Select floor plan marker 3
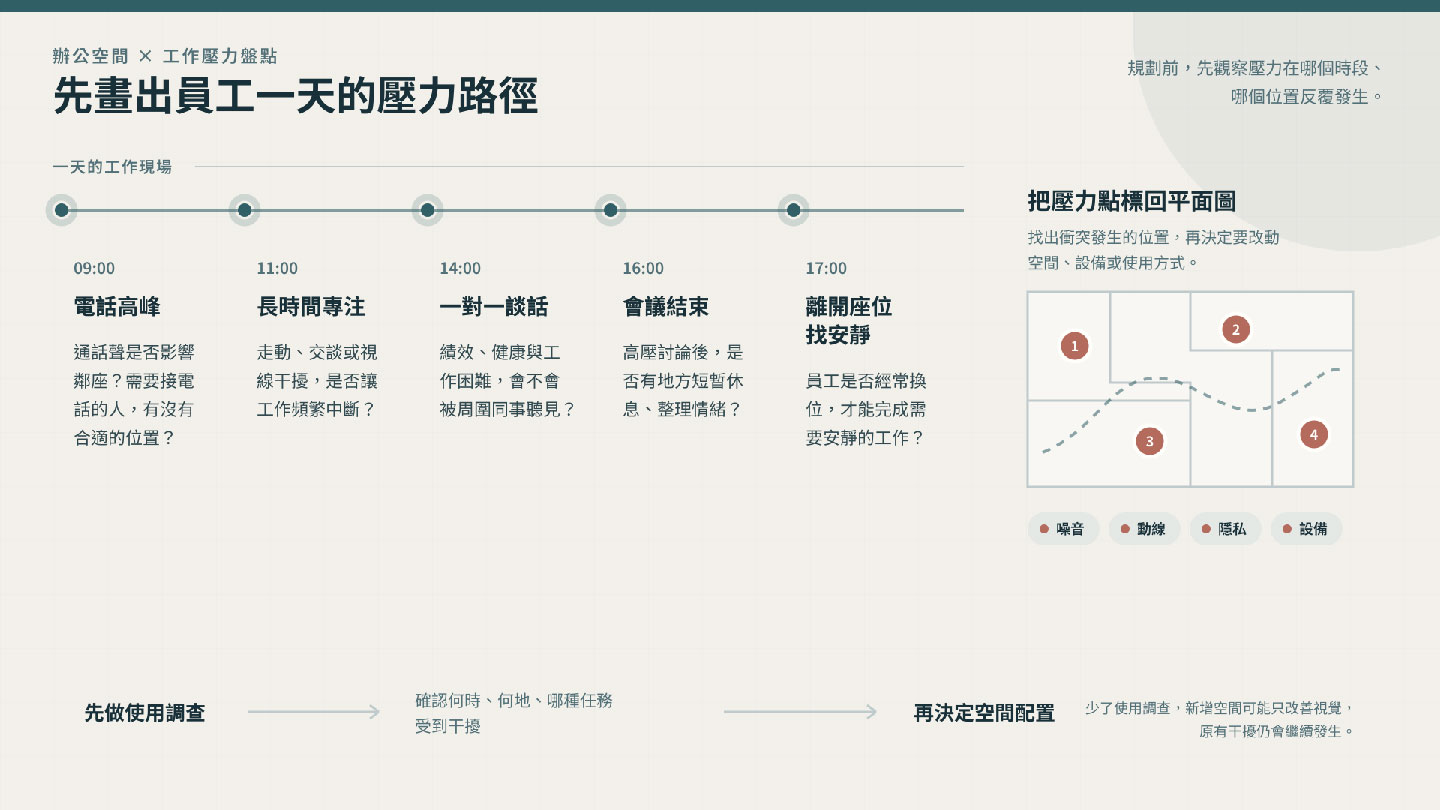Screen dimensions: 1440x810 pos(1150,440)
